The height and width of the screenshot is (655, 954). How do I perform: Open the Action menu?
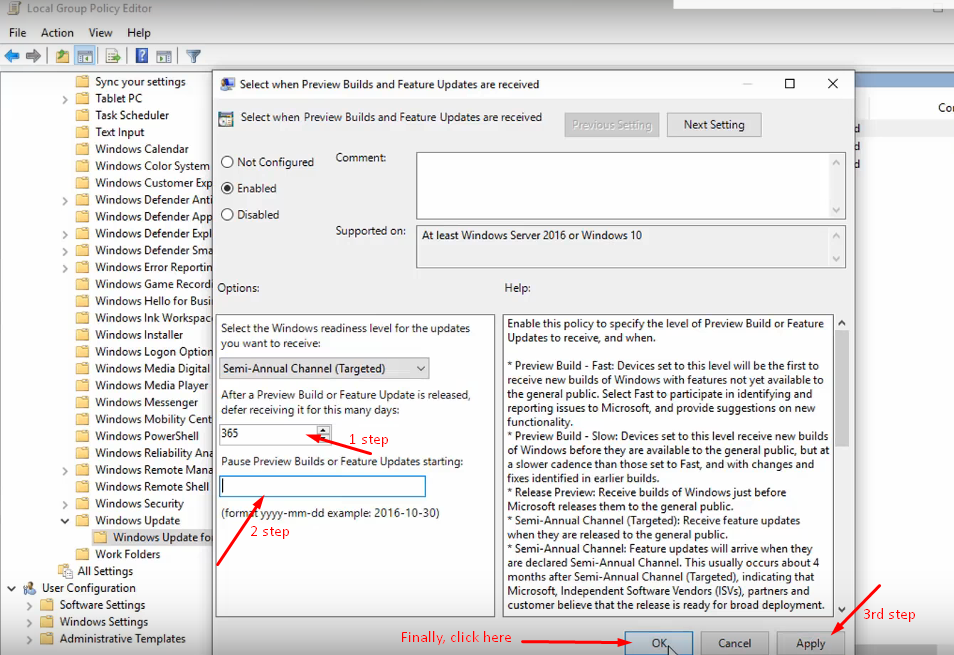(57, 33)
